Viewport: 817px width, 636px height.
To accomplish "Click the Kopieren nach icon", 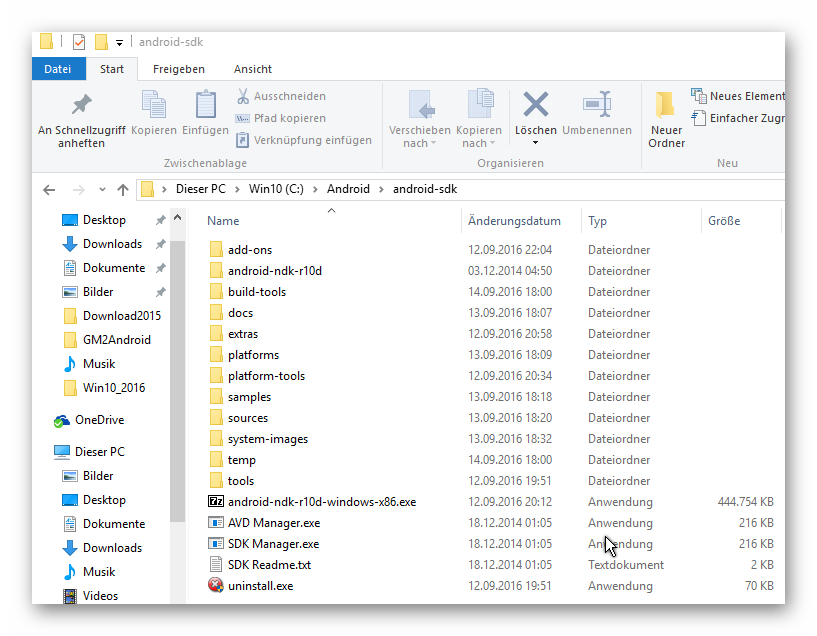I will pos(479,104).
